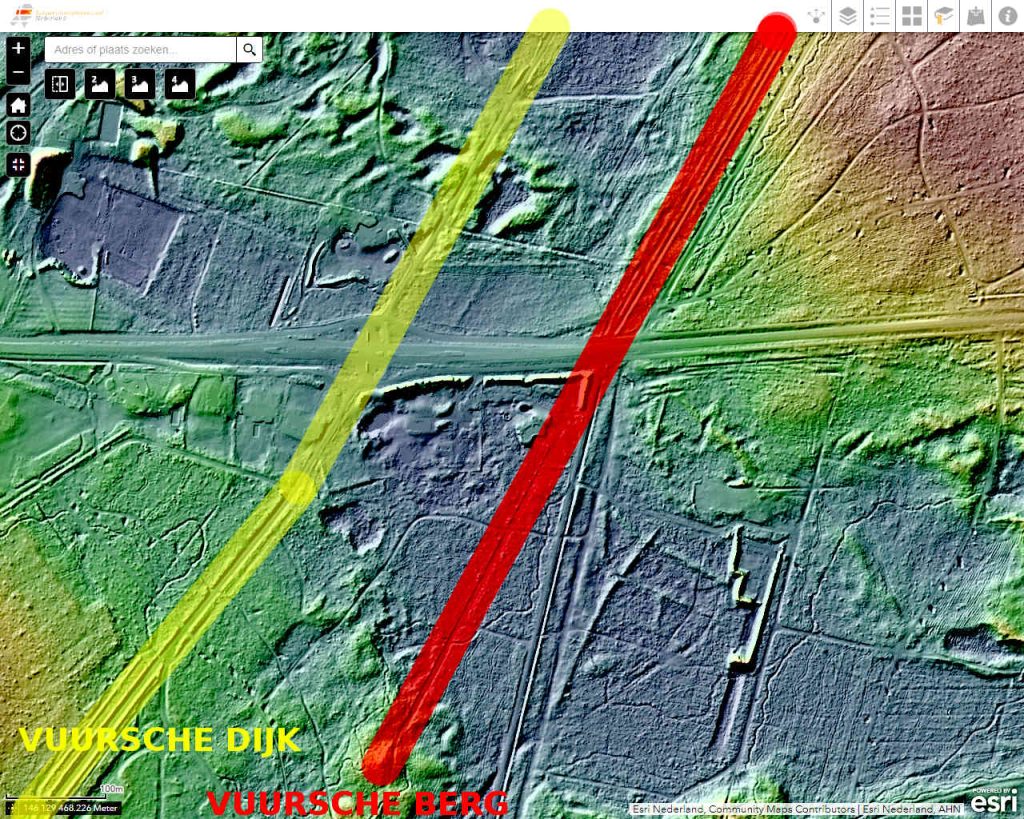Click the Esri logo link
The image size is (1024, 819).
pyautogui.click(x=994, y=800)
